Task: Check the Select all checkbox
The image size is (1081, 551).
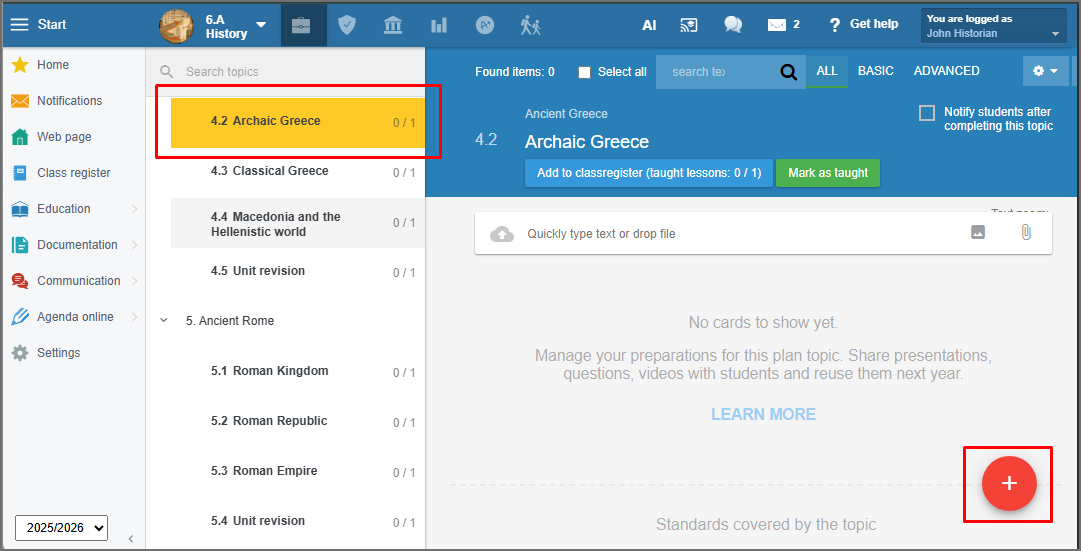Action: click(585, 72)
